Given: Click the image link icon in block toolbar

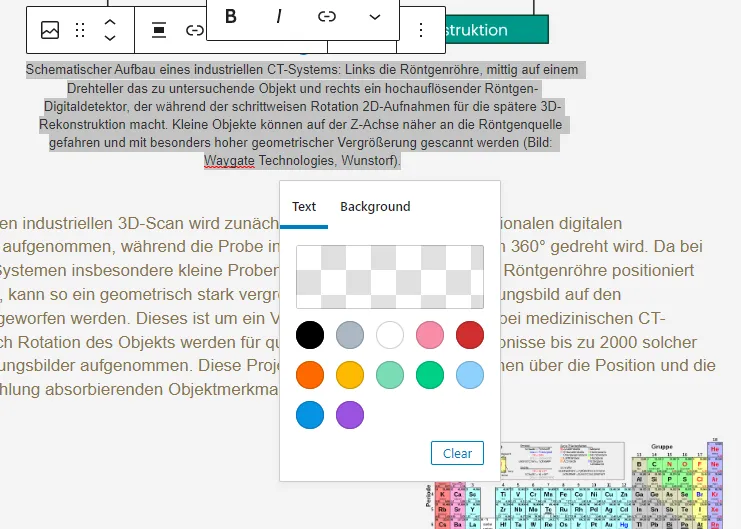Looking at the screenshot, I should coord(194,30).
